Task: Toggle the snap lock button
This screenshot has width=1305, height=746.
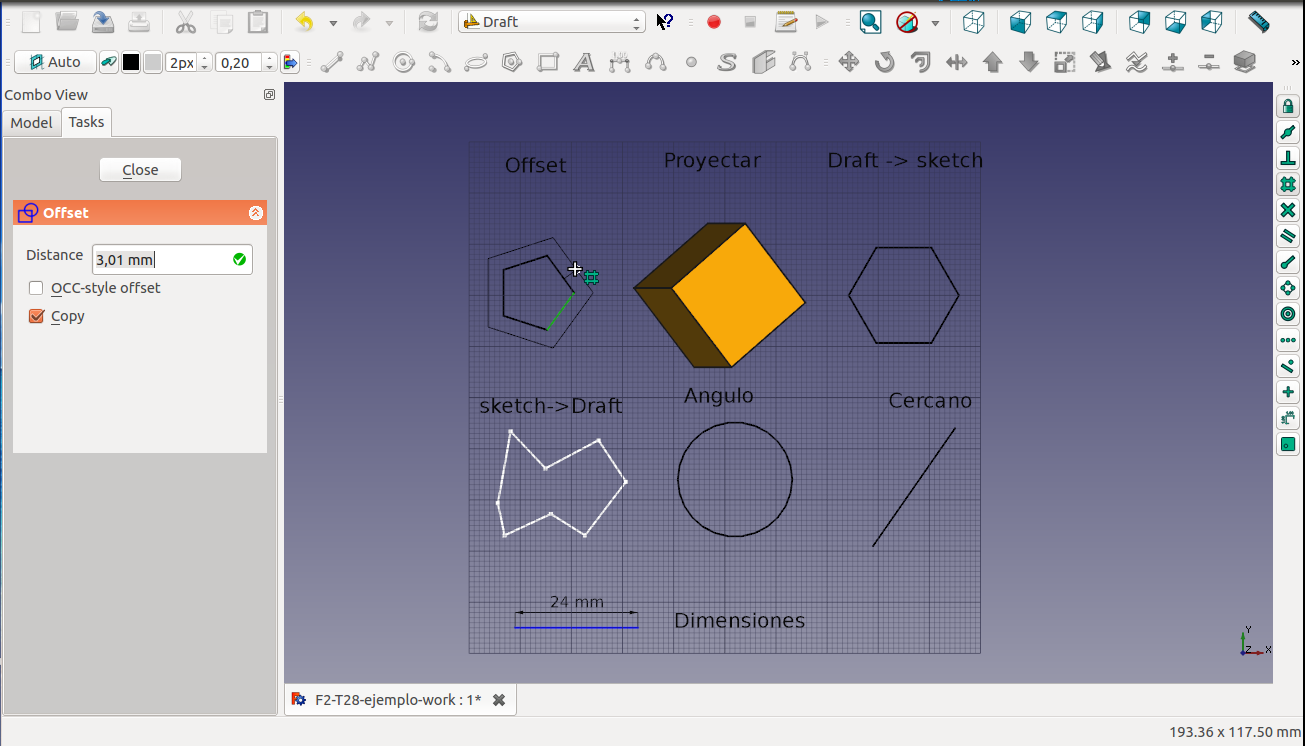Action: 1288,106
